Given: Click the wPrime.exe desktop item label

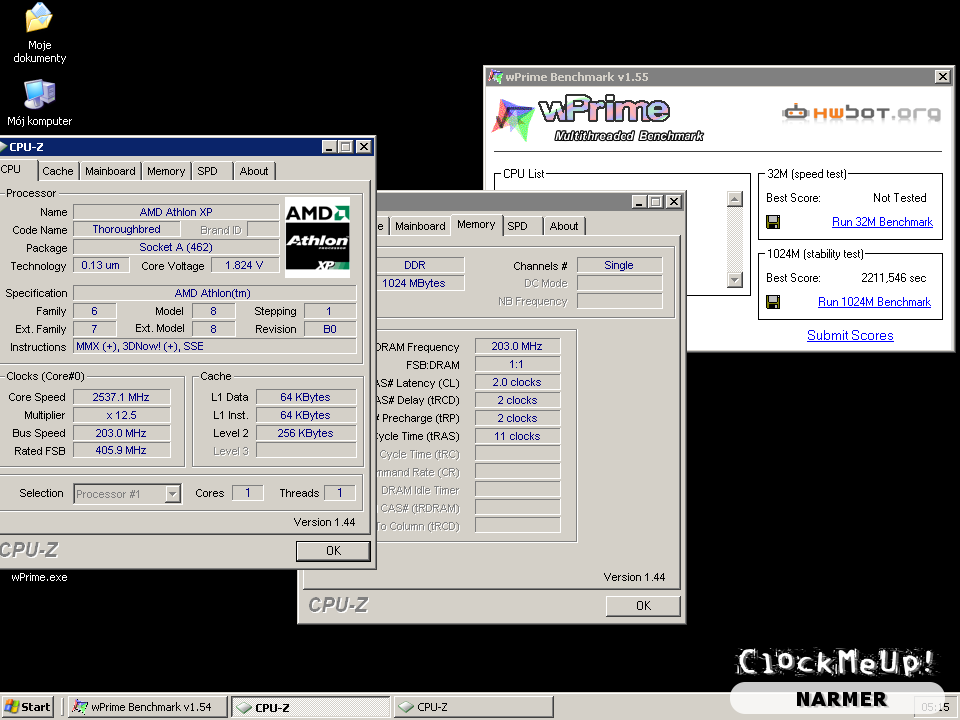Looking at the screenshot, I should [x=39, y=577].
